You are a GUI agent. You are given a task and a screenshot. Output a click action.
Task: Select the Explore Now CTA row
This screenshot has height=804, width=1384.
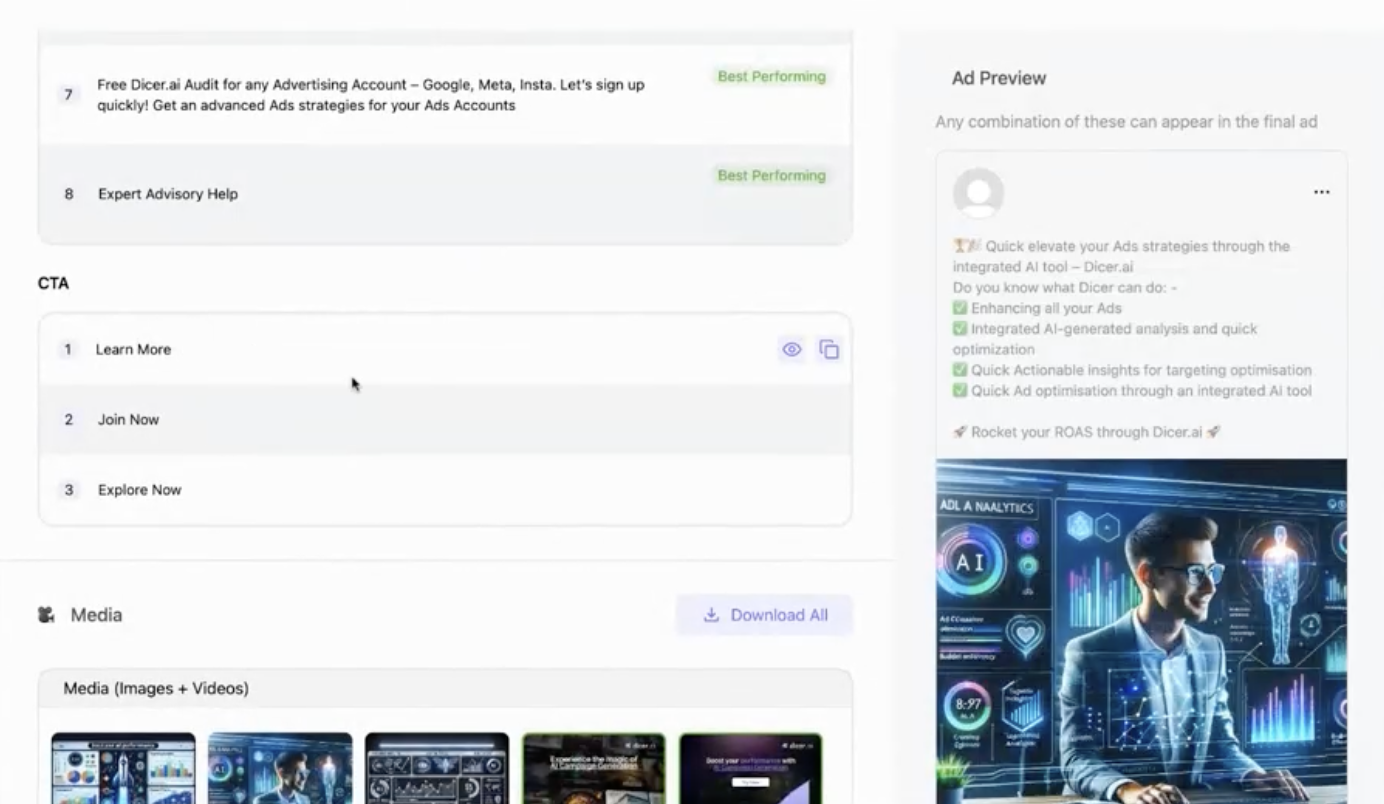(x=445, y=489)
